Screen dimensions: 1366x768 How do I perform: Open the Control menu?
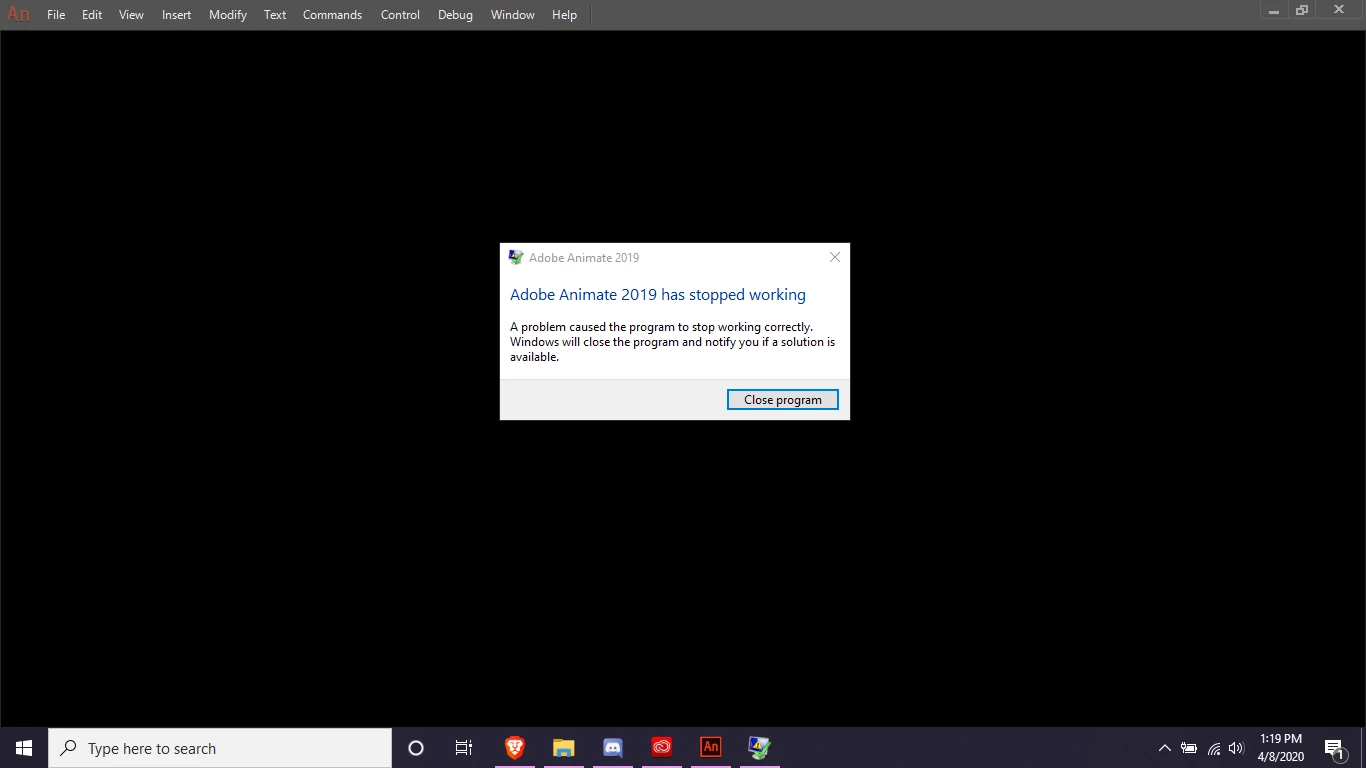[400, 15]
